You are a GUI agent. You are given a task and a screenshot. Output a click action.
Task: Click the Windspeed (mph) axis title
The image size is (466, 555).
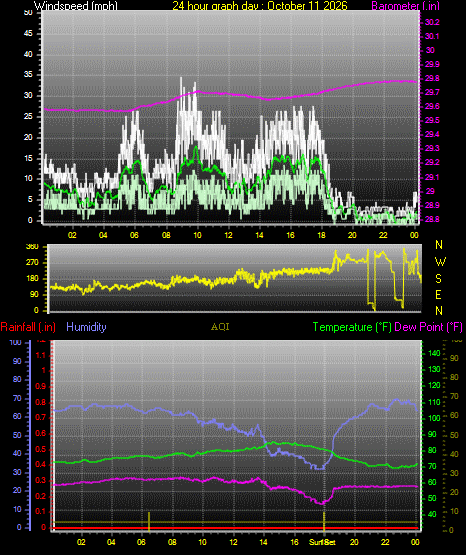(76, 5)
